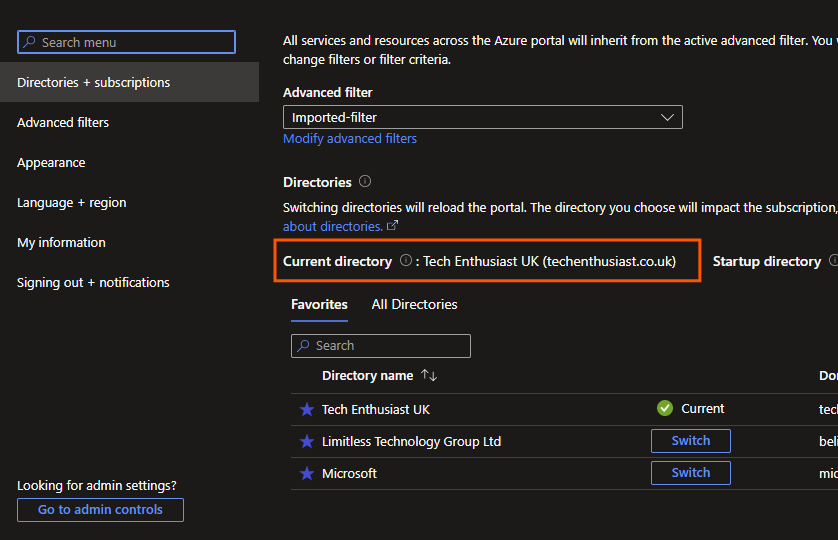Click the info icon beside Current directory

pos(406,260)
